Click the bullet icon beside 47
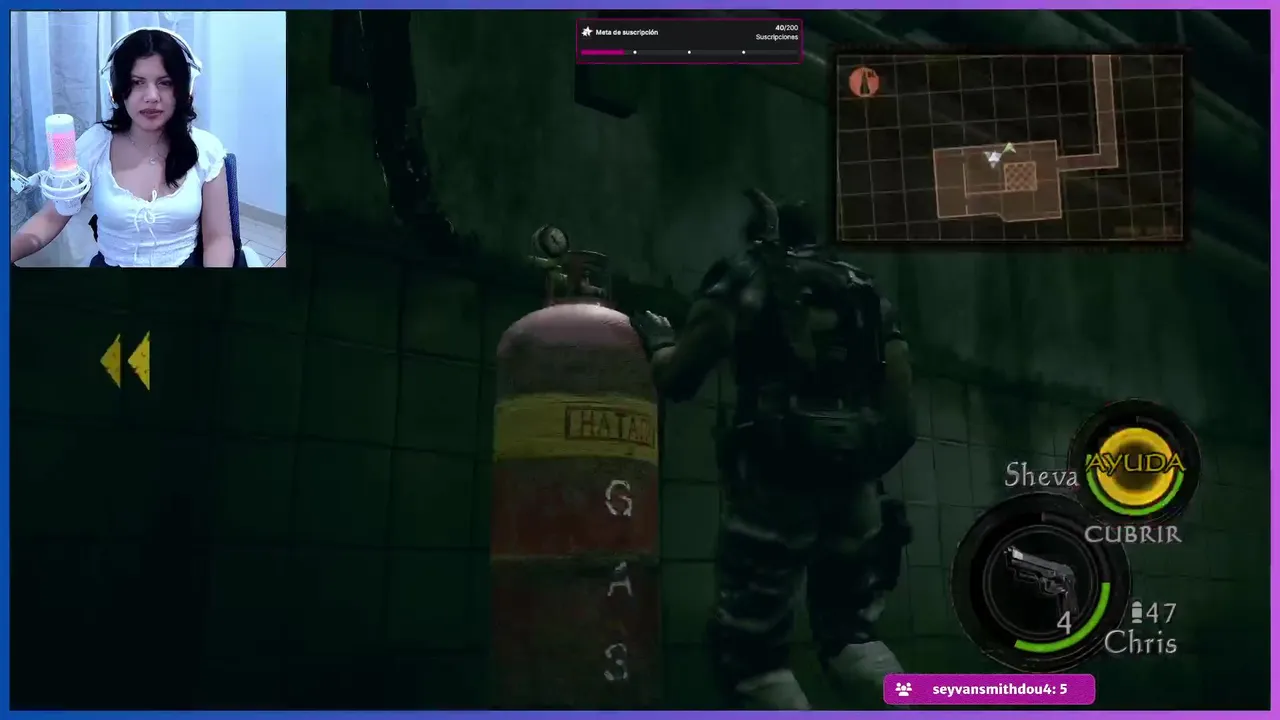The image size is (1280, 720). [1137, 612]
